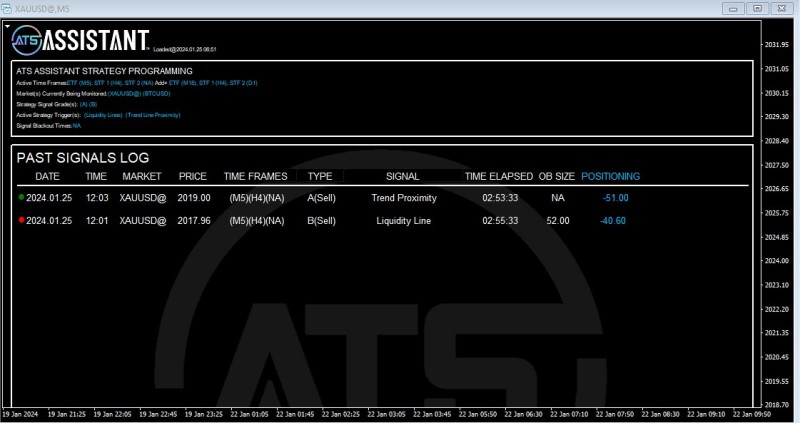Image resolution: width=800 pixels, height=423 pixels.
Task: Click (M5)(H4)(NA) in the A(Sell) row
Action: [257, 198]
